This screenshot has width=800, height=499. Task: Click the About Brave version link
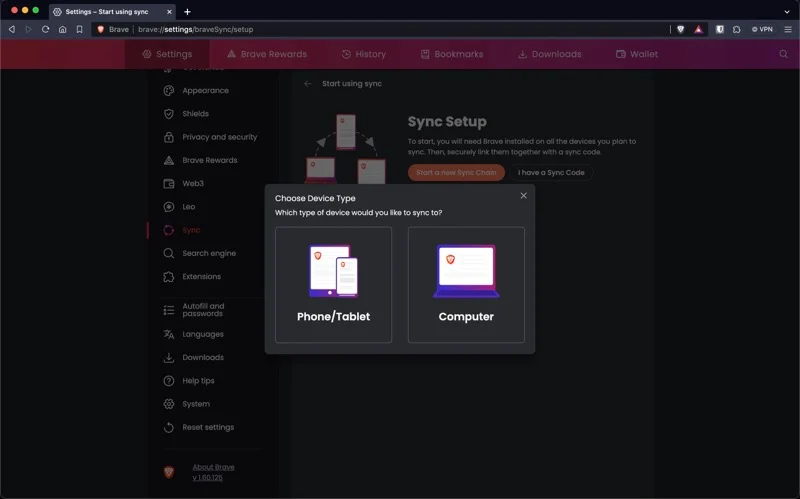click(213, 472)
